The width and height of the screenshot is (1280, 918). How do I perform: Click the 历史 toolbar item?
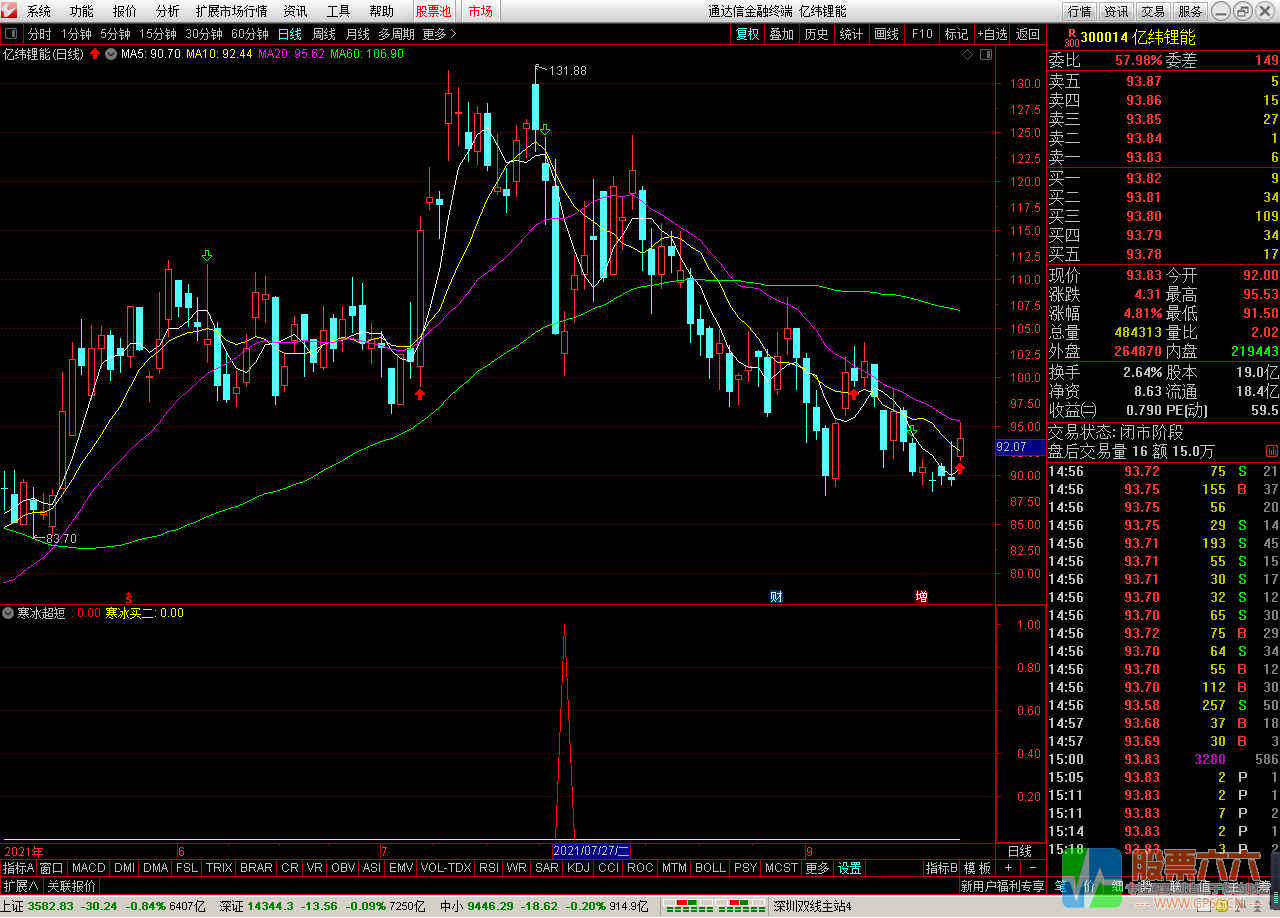tap(817, 34)
